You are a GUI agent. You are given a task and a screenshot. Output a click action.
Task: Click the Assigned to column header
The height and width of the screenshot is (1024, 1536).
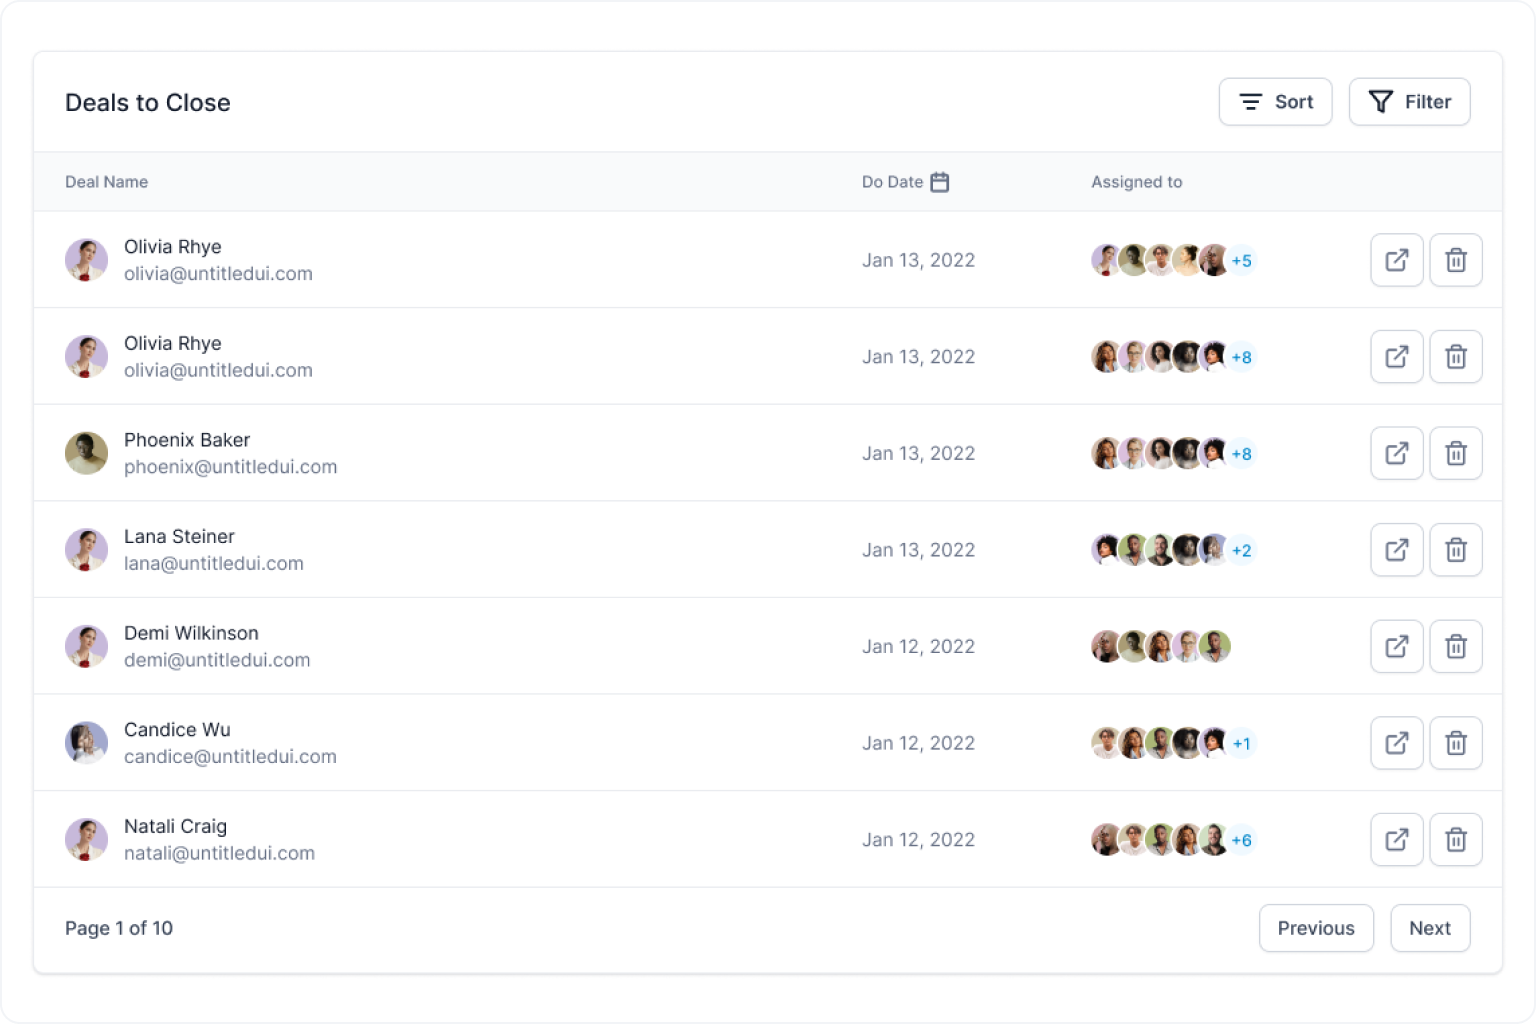(x=1136, y=182)
